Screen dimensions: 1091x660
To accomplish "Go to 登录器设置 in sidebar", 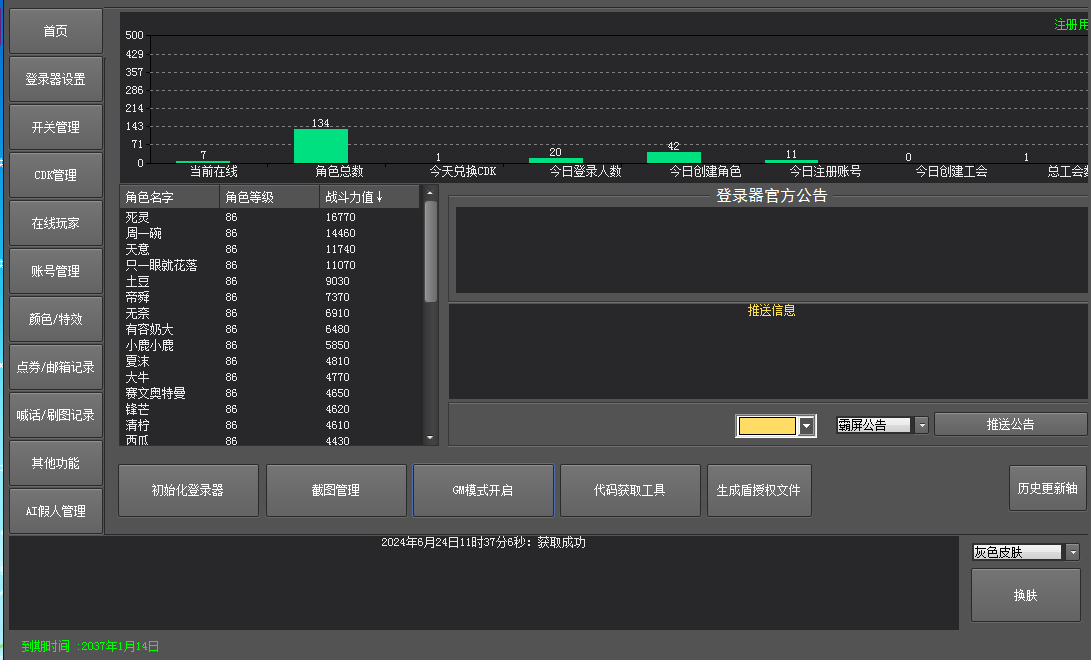I will point(56,80).
